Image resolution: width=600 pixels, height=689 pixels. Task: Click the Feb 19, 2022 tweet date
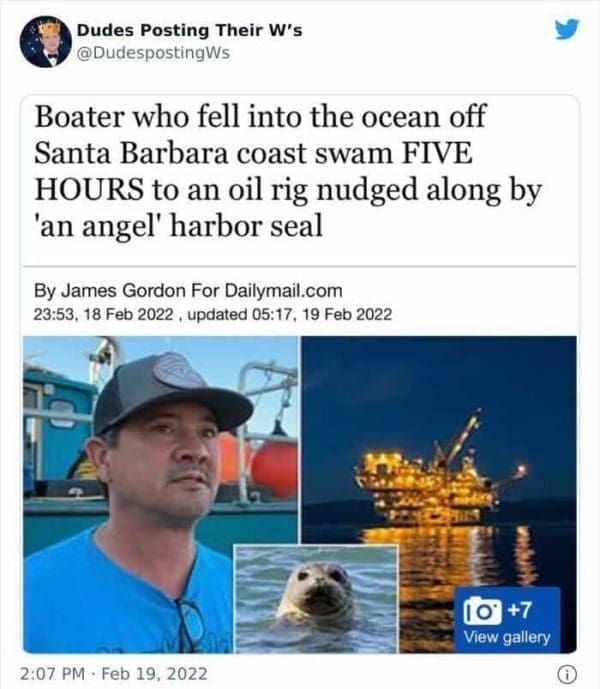154,674
